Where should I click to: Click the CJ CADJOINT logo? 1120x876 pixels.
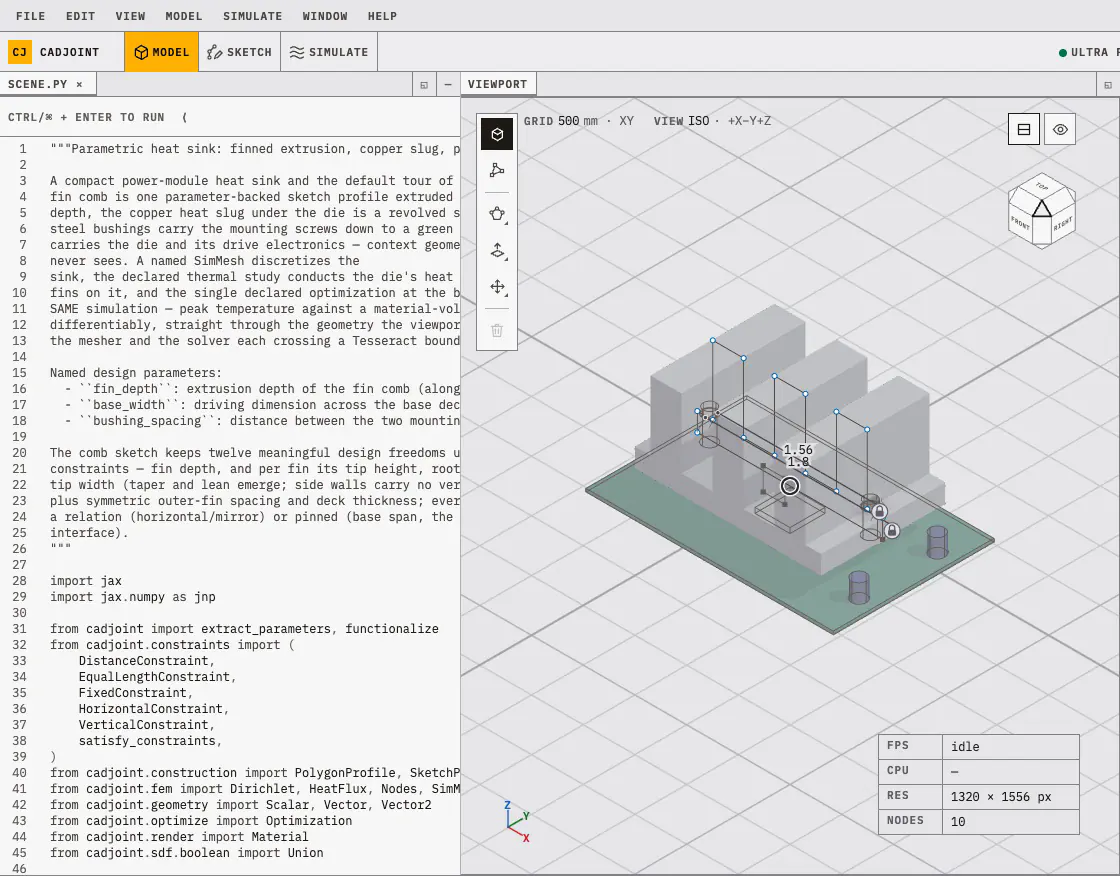coord(54,52)
